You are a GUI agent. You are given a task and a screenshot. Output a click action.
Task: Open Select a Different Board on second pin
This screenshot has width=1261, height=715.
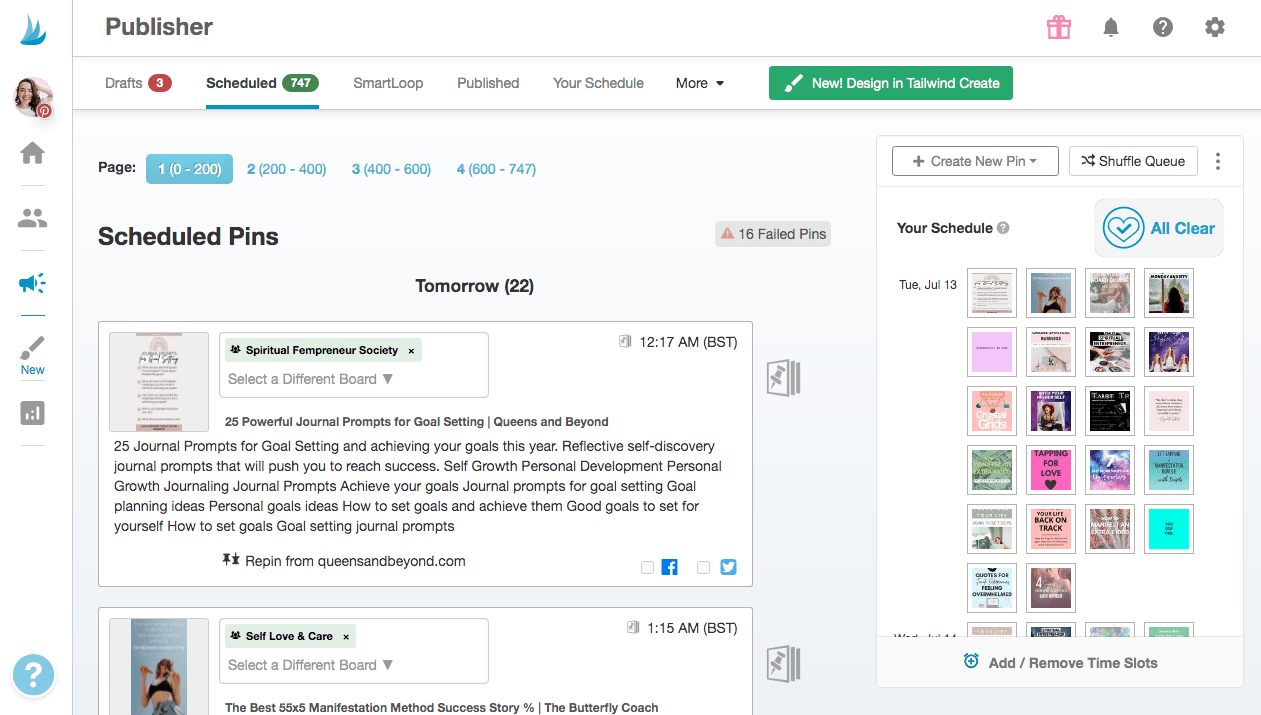point(311,665)
